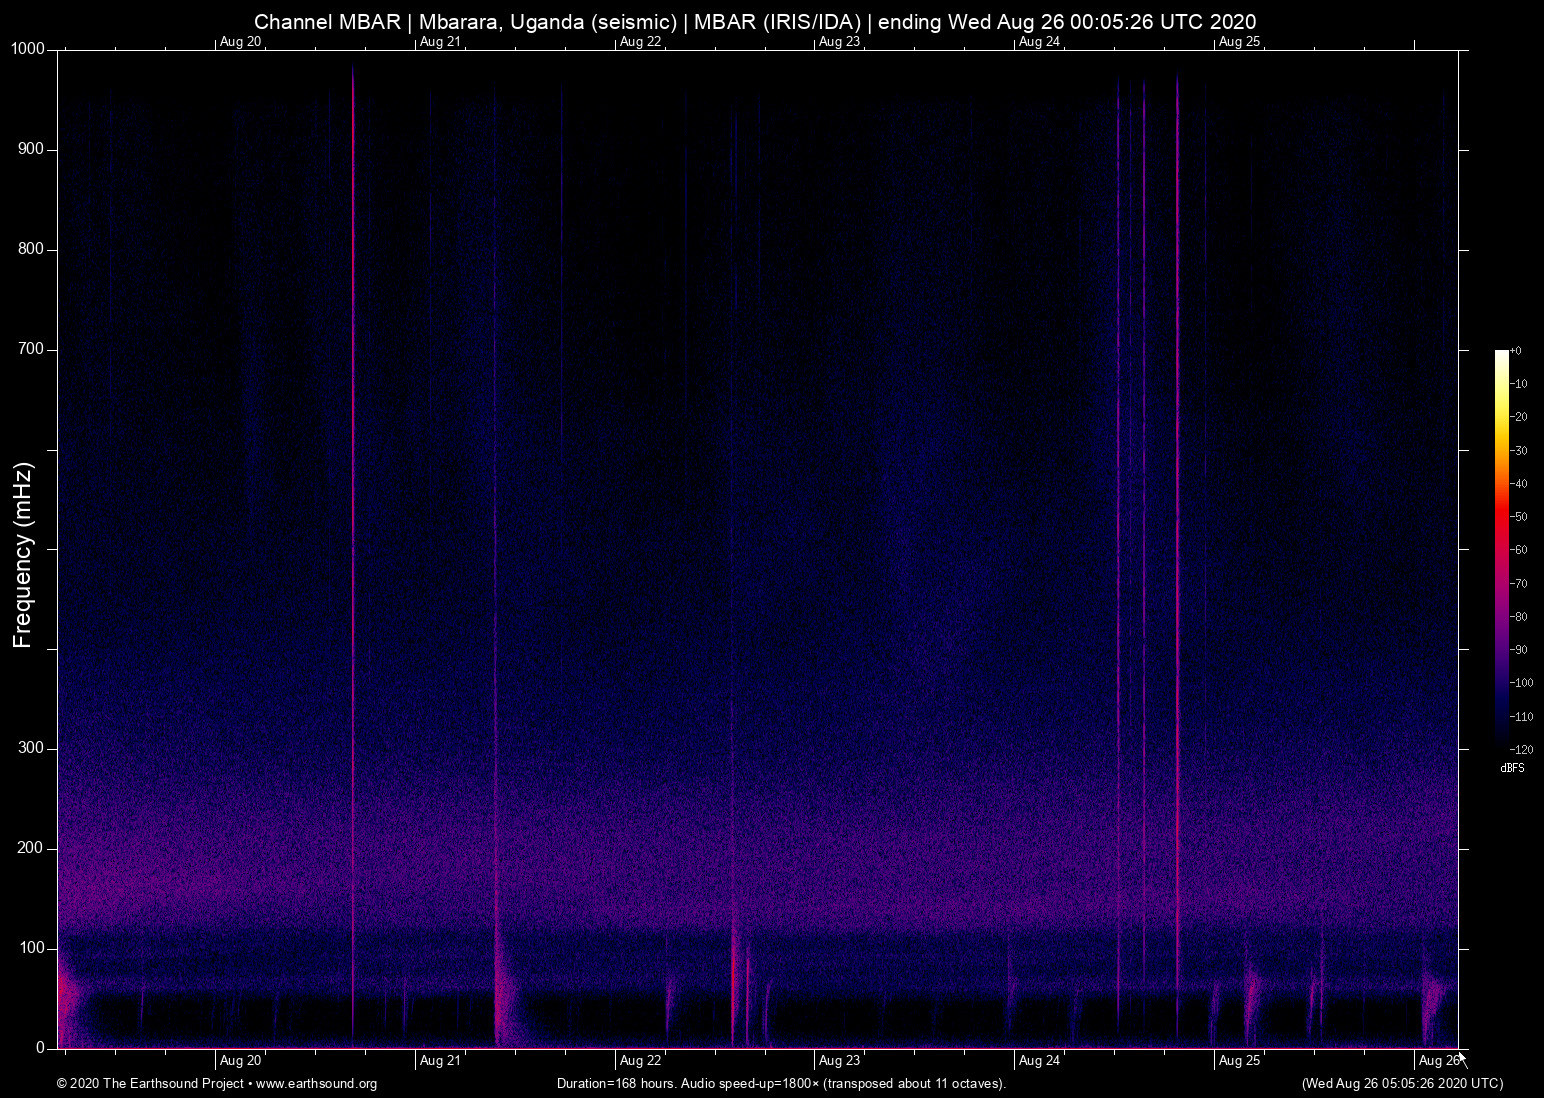Click the 700 mHz frequency tick label
This screenshot has width=1544, height=1098.
click(x=31, y=349)
